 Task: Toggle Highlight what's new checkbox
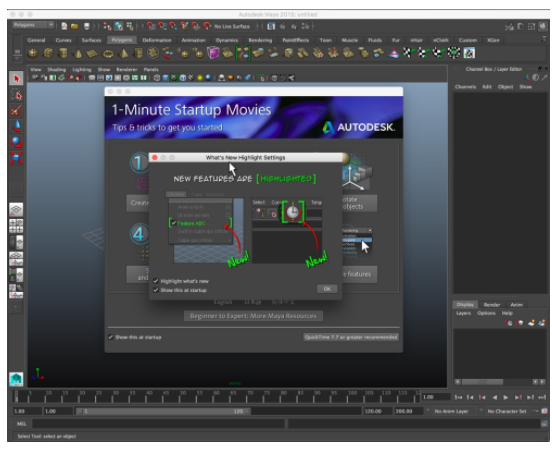156,281
